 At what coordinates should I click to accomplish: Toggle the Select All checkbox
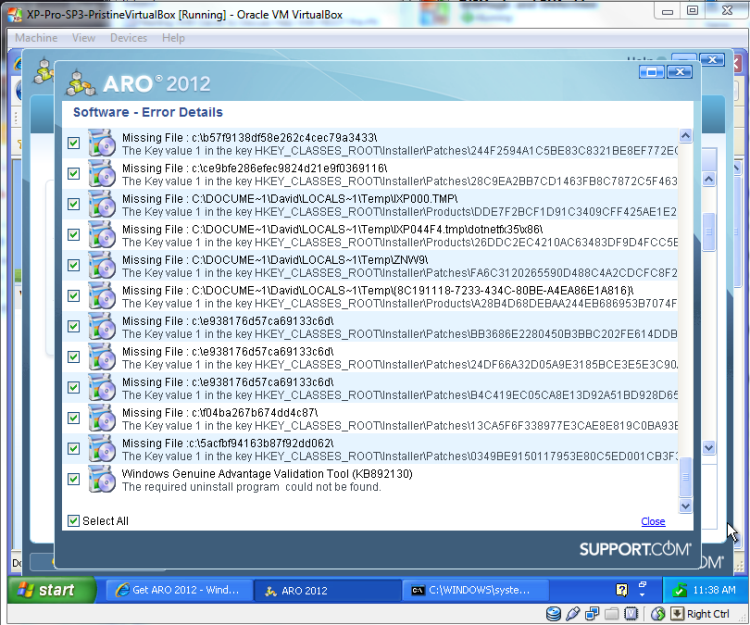click(x=74, y=521)
